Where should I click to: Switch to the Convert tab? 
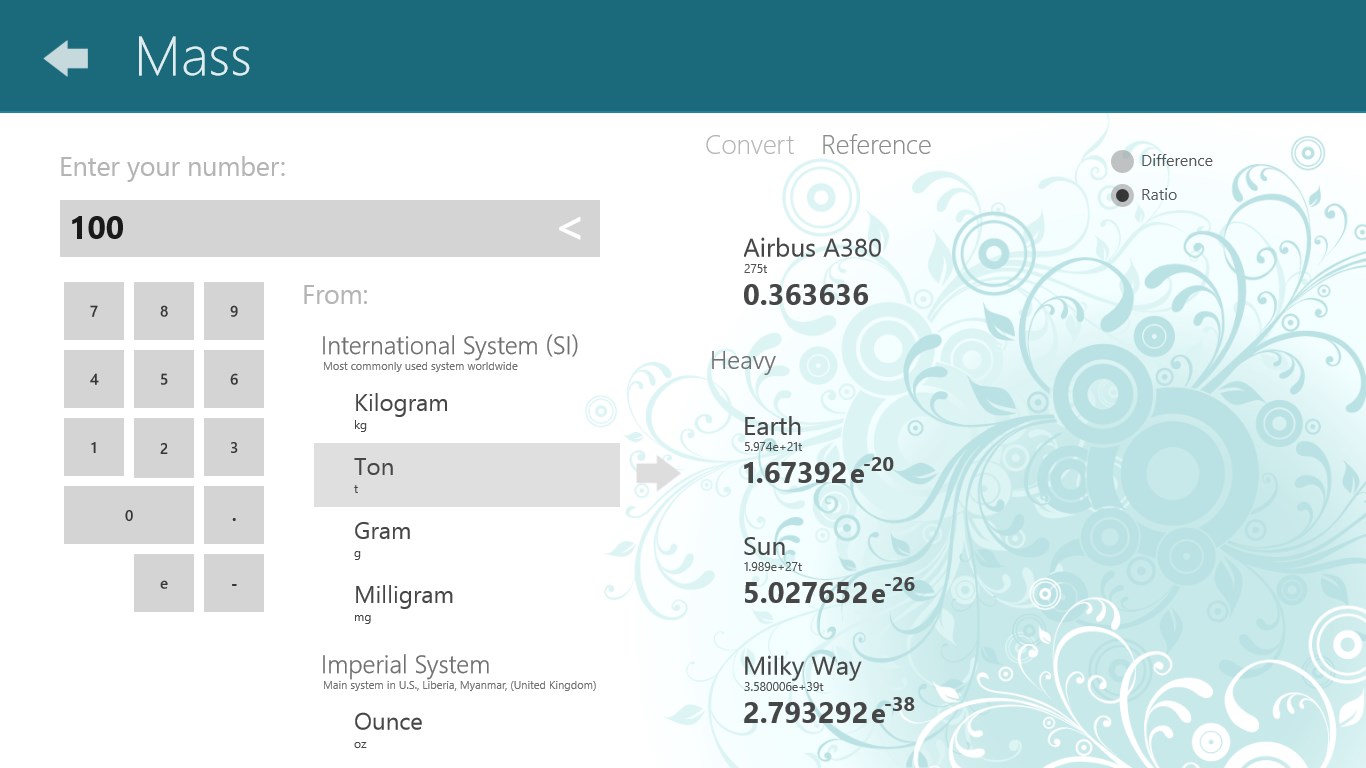[749, 145]
